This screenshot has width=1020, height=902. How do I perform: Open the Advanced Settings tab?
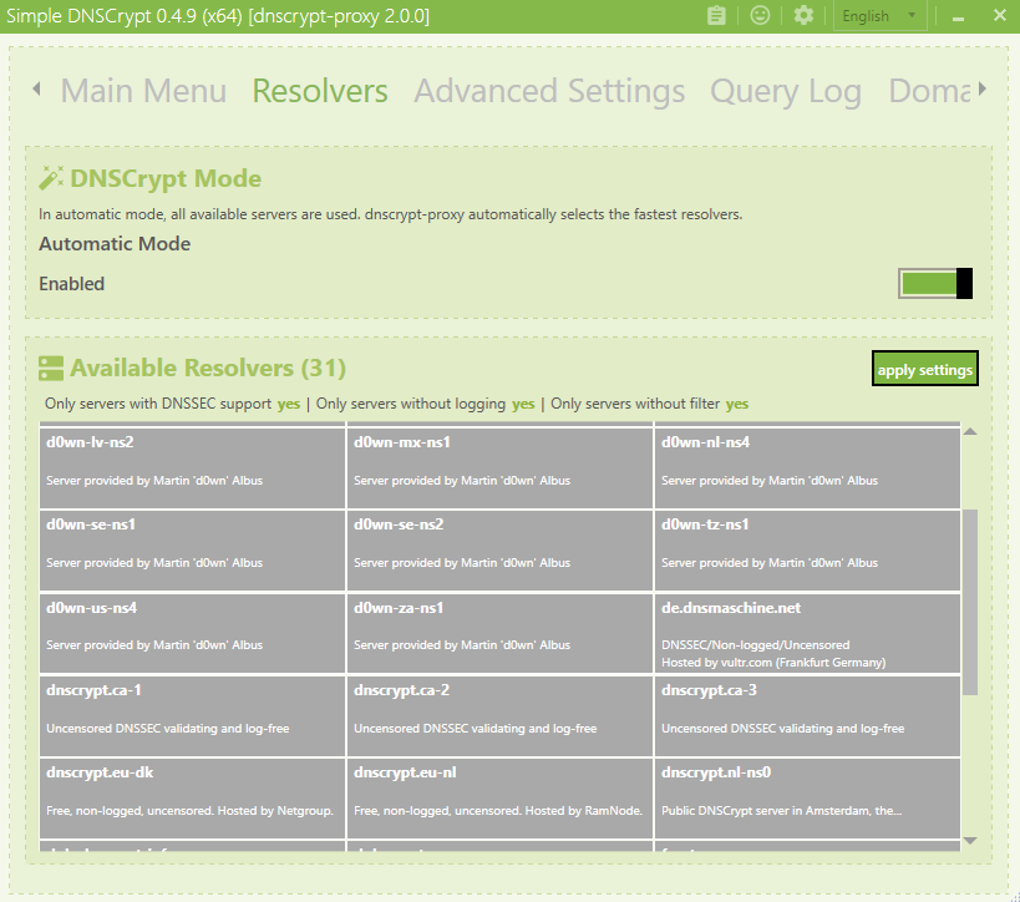pyautogui.click(x=549, y=90)
